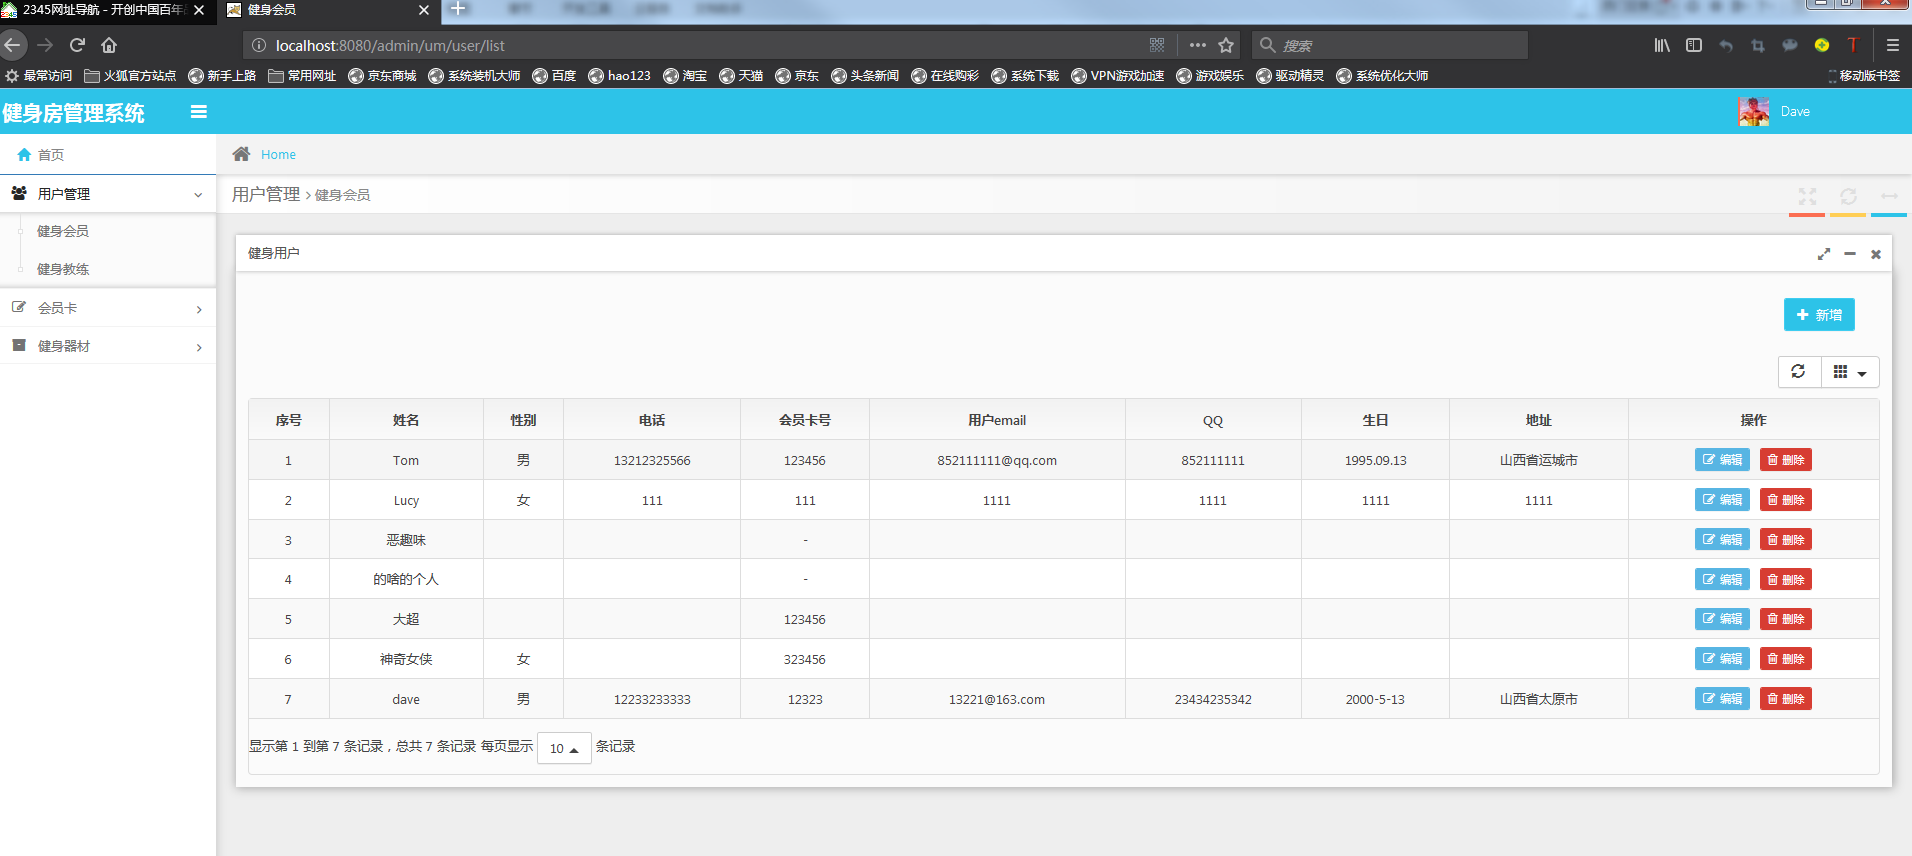Delete the Tom row

point(1786,460)
